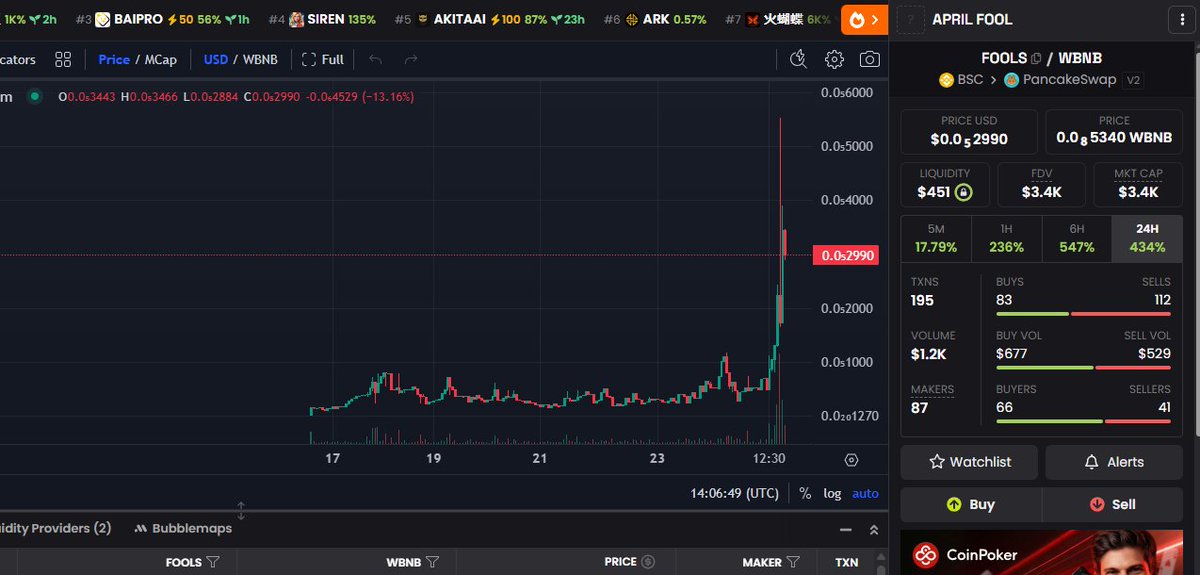Click the WBNB column filter icon
This screenshot has width=1200, height=575.
(x=432, y=562)
